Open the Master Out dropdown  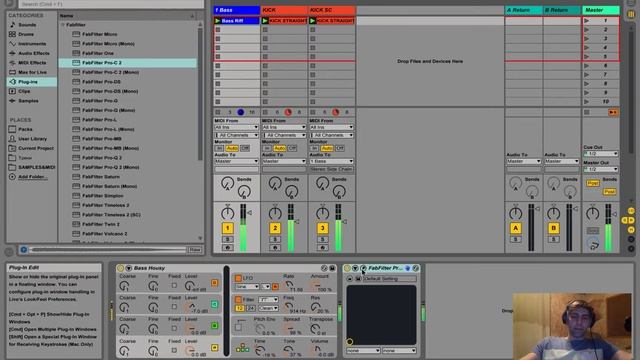pyautogui.click(x=600, y=169)
